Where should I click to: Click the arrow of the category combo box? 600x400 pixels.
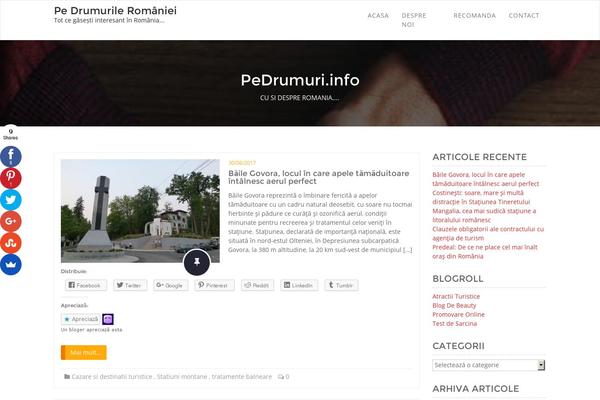(x=541, y=365)
